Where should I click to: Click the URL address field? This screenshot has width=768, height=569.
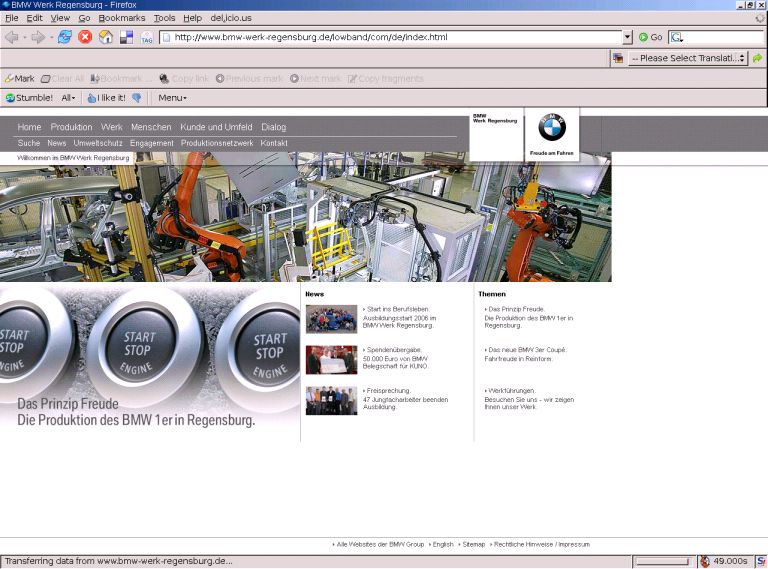[x=391, y=37]
